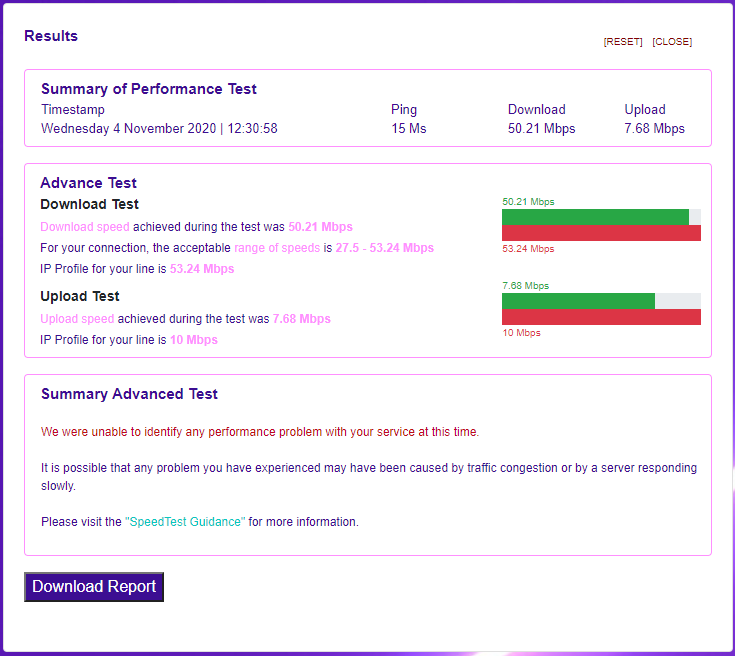Click the 'Advance Test' section heading
The width and height of the screenshot is (735, 656).
coord(88,183)
